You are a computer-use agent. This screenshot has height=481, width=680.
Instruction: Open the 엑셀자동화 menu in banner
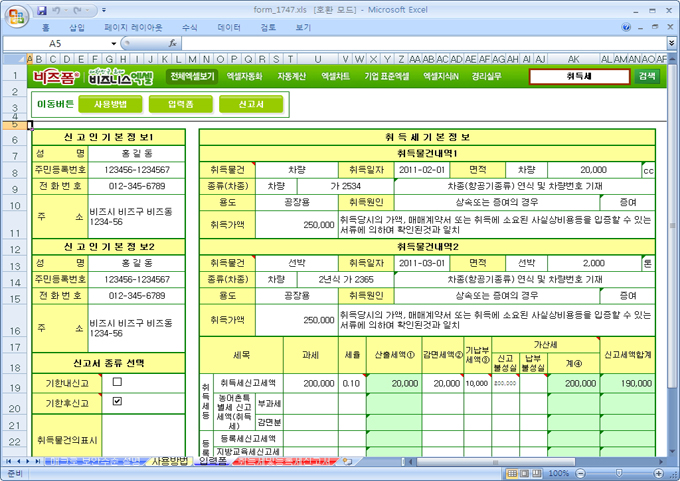(x=244, y=76)
